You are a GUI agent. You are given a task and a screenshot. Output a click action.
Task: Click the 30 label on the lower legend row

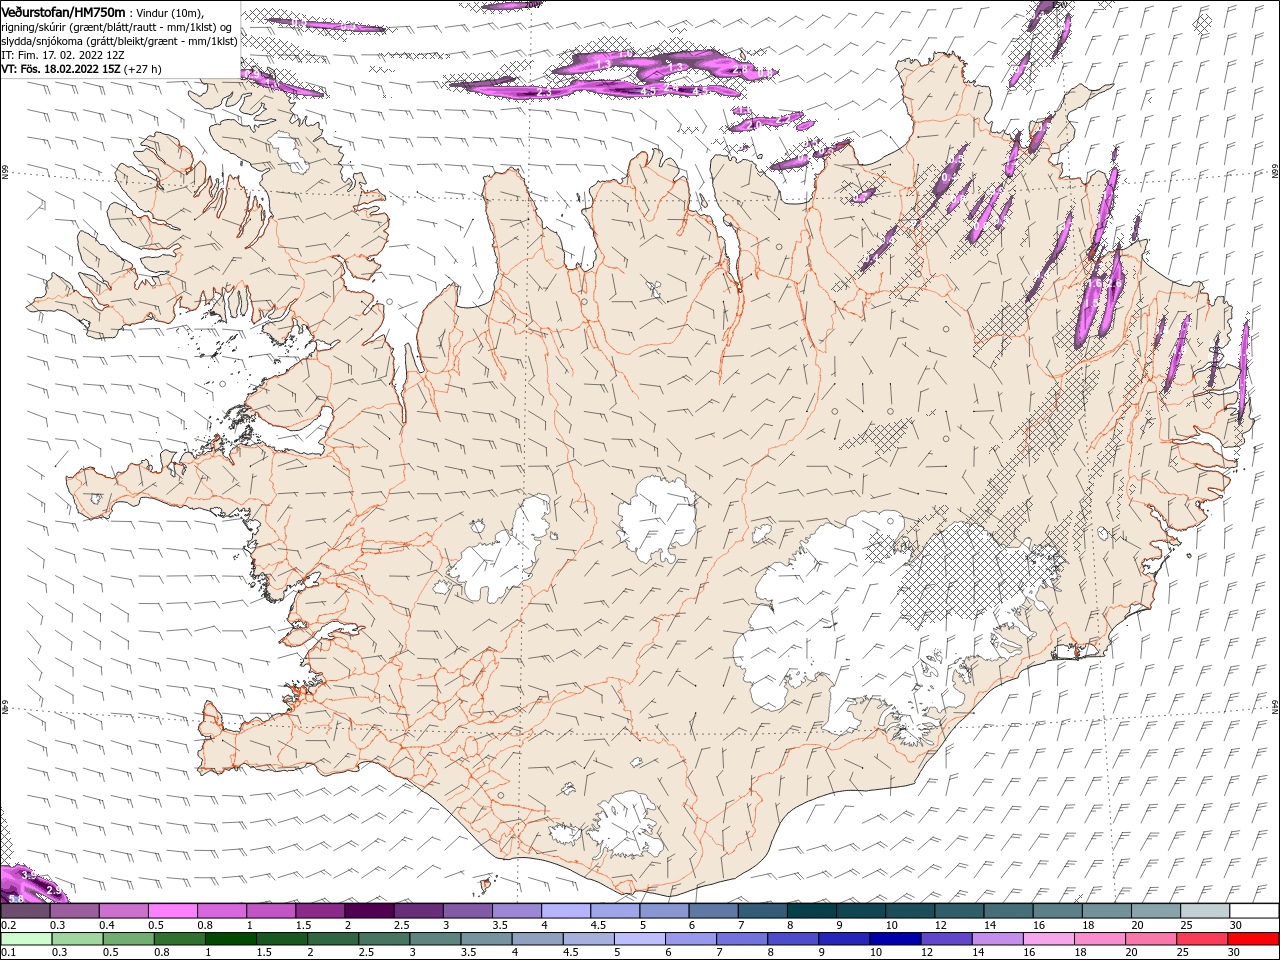pos(1233,952)
